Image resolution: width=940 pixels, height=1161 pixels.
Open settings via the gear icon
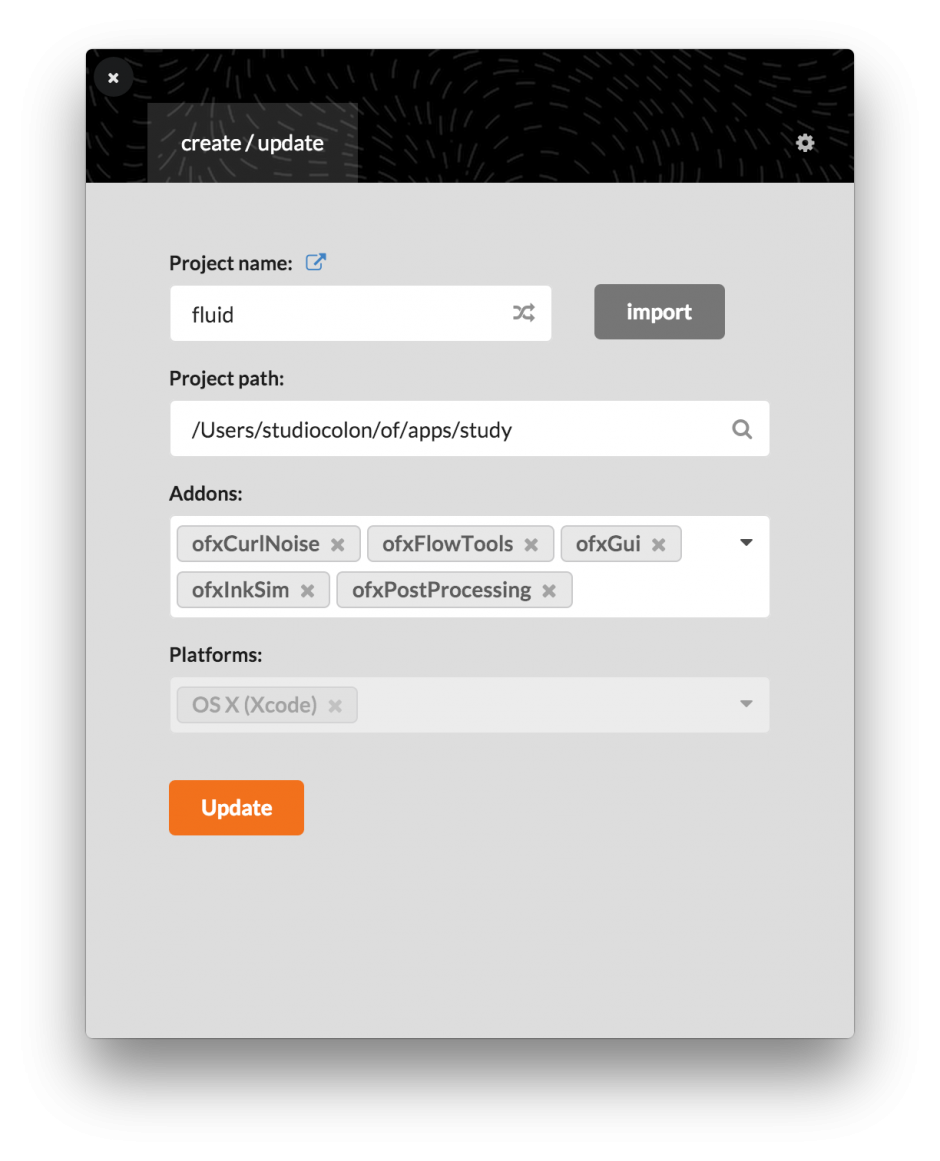[x=805, y=143]
